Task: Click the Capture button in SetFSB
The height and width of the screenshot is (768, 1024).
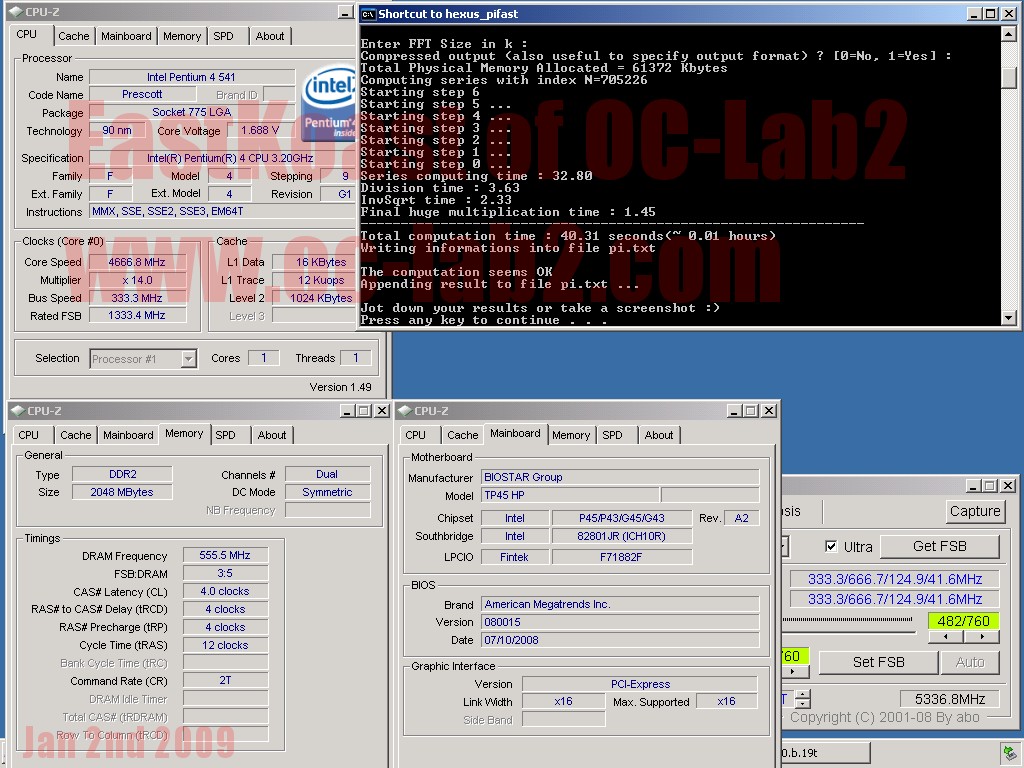Action: (x=975, y=511)
